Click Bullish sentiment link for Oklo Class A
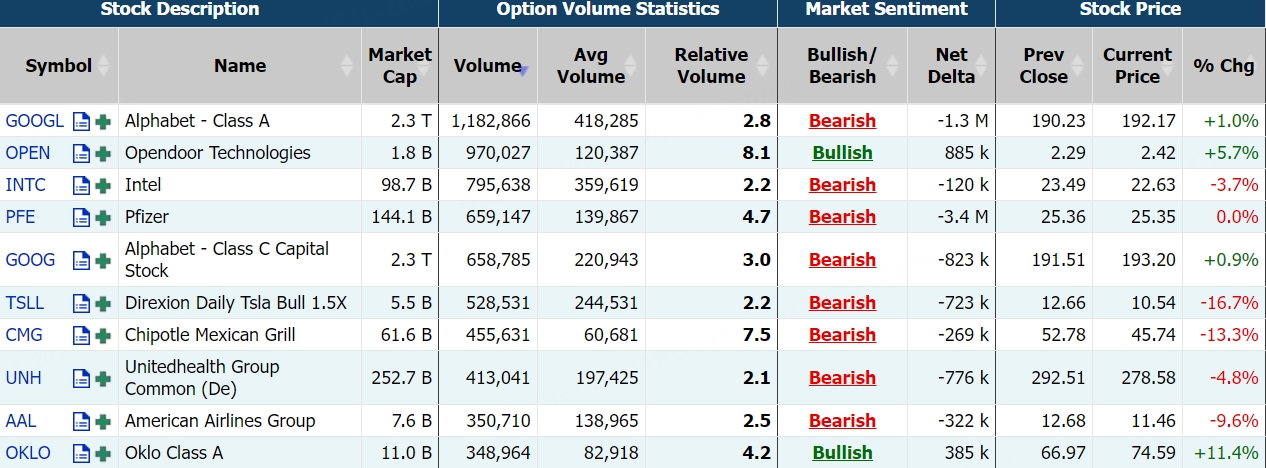Viewport: 1266px width, 468px height. (842, 453)
